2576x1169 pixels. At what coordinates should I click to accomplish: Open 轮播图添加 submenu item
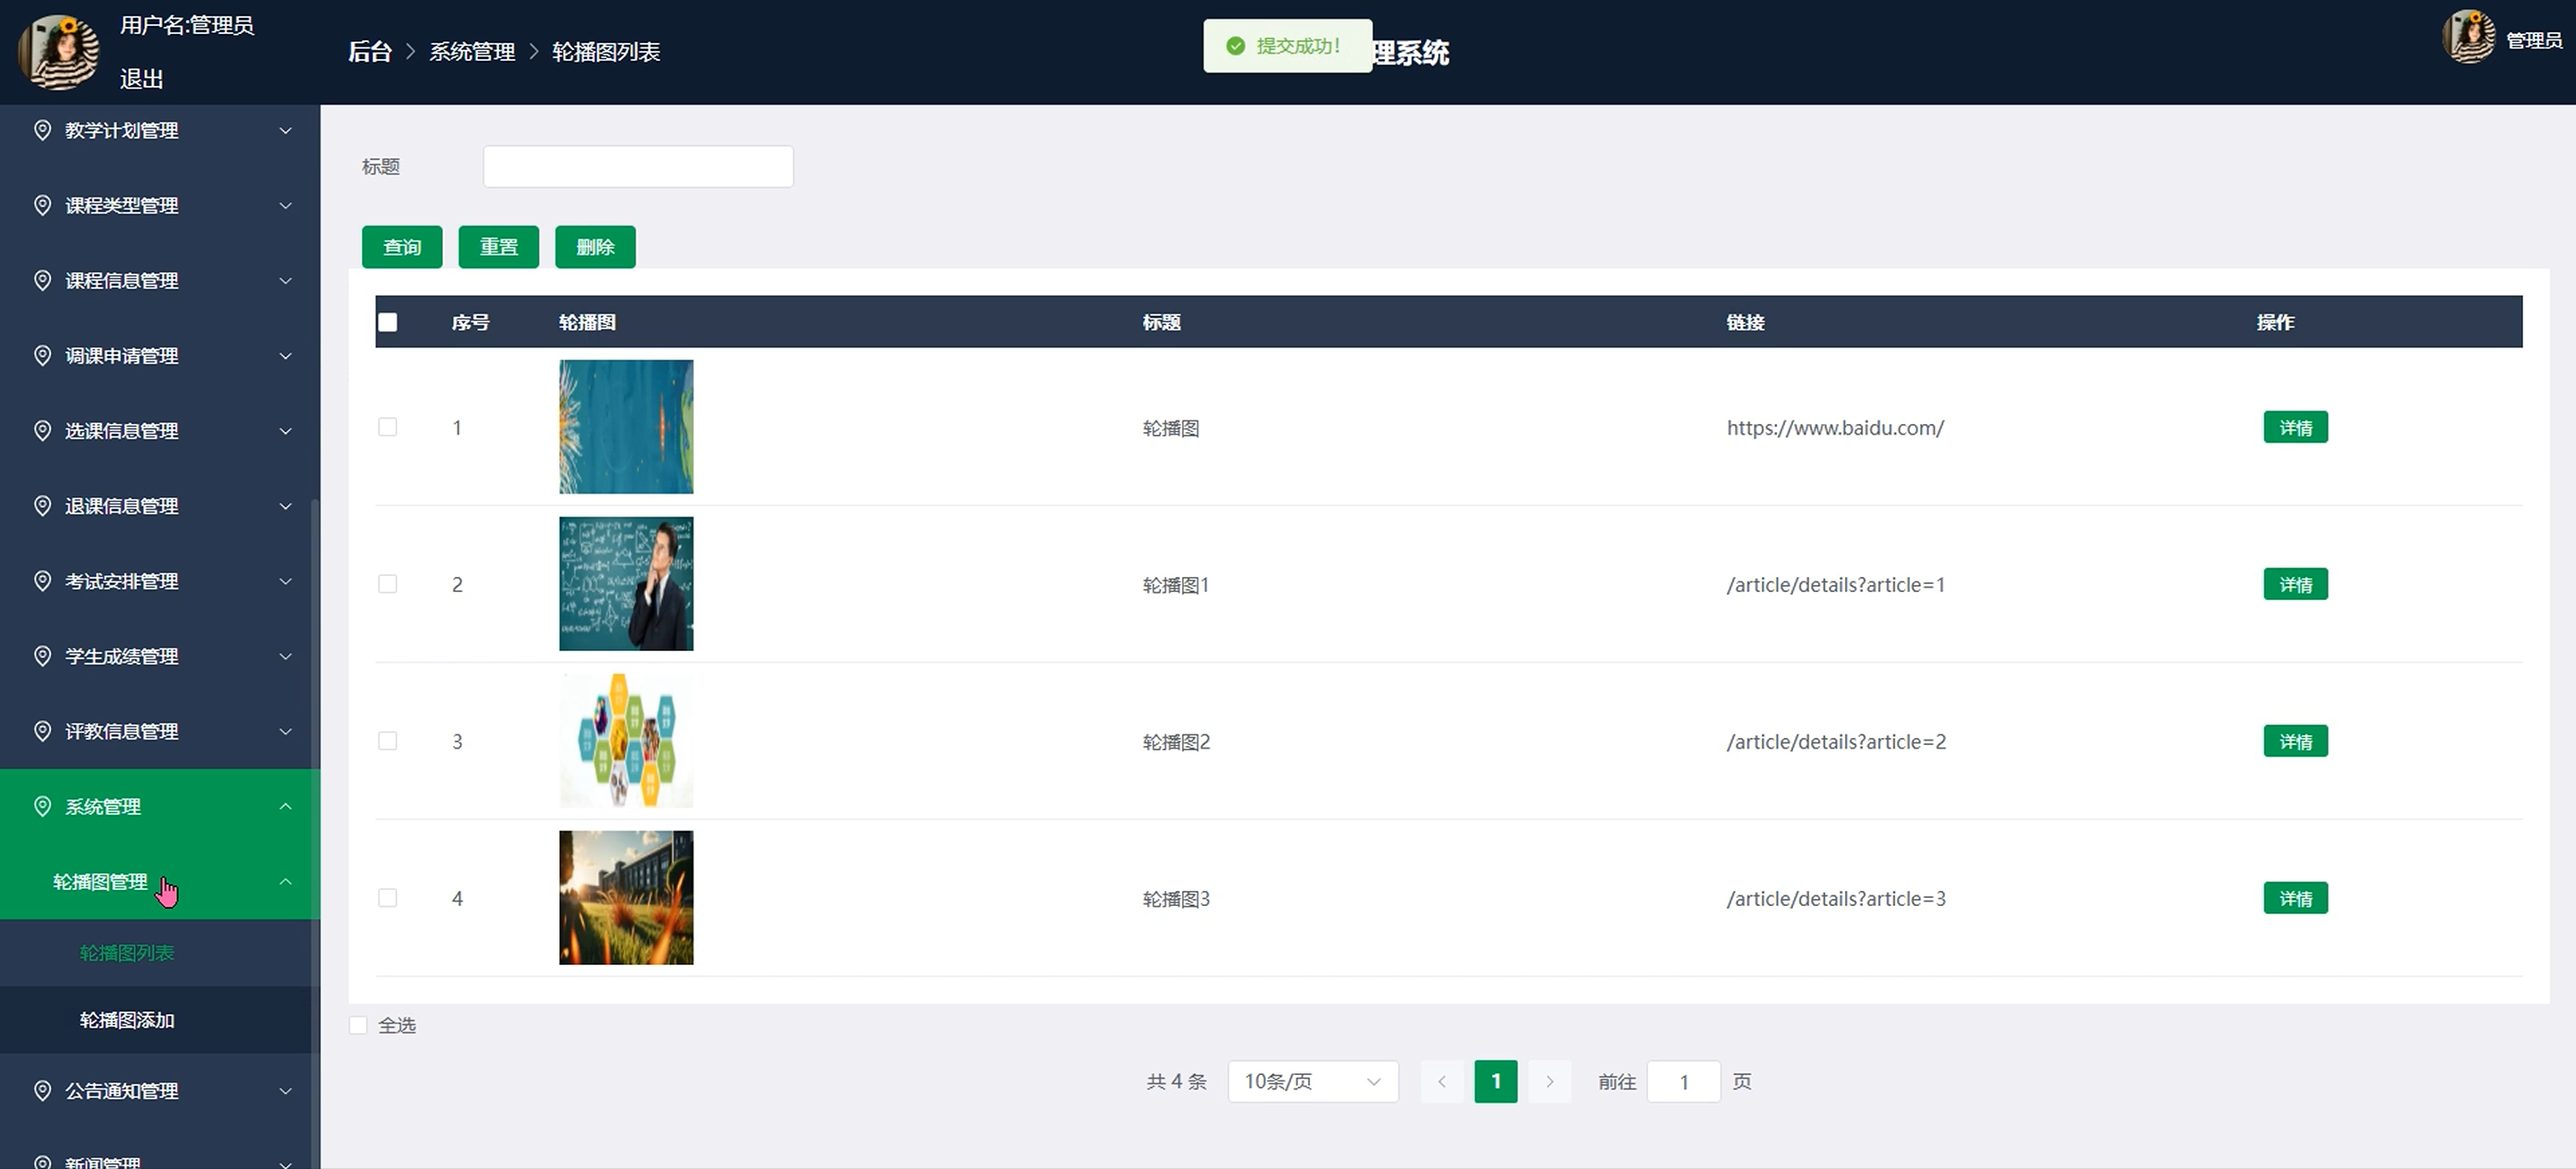tap(127, 1020)
